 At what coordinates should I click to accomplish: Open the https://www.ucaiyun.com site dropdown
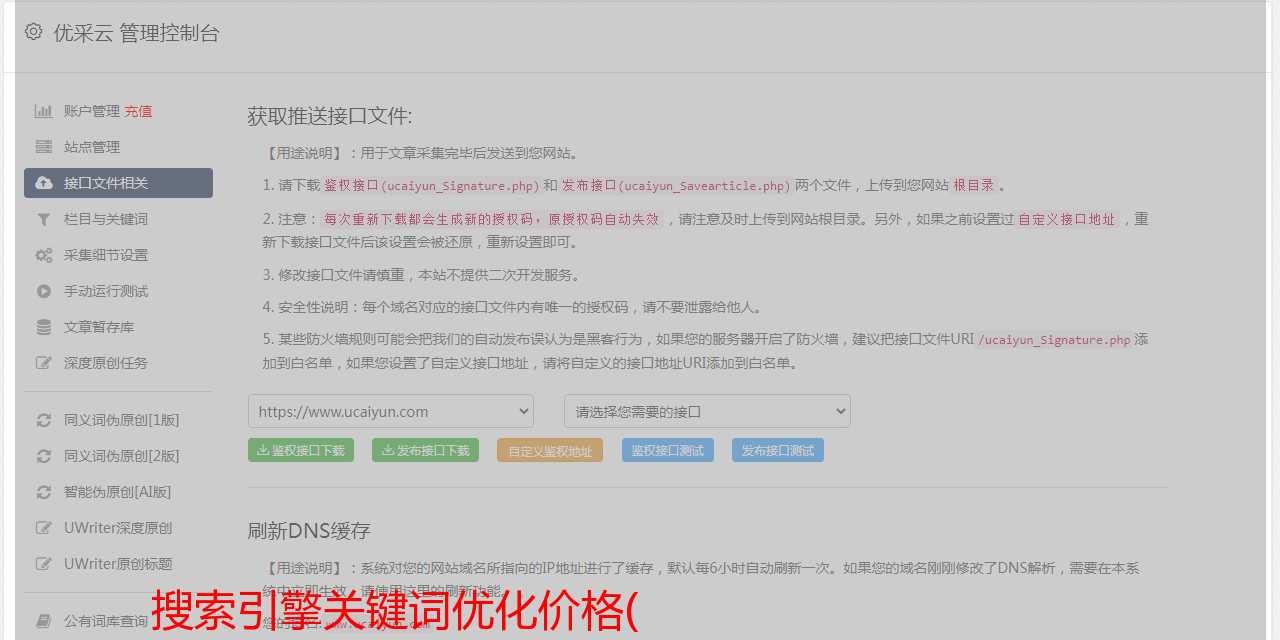(391, 411)
